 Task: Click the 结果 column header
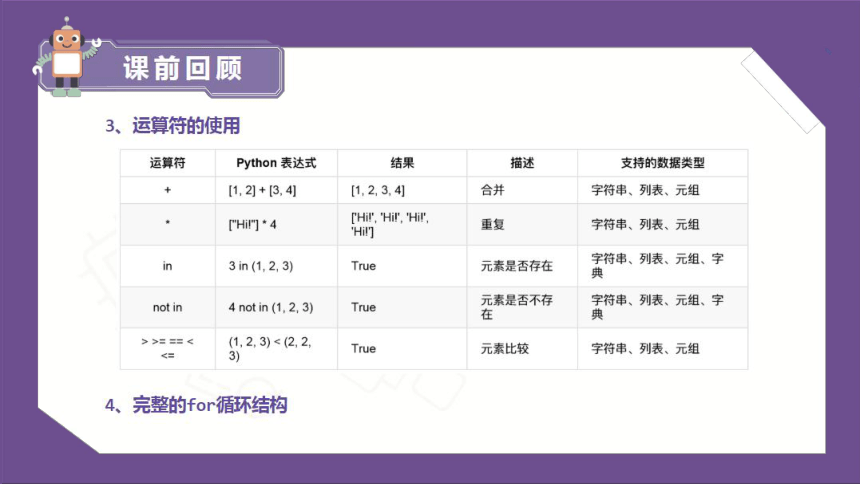(402, 163)
